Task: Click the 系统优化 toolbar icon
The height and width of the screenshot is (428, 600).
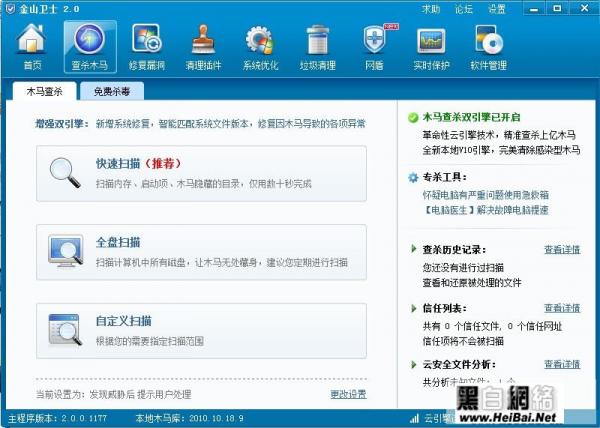Action: click(x=260, y=44)
